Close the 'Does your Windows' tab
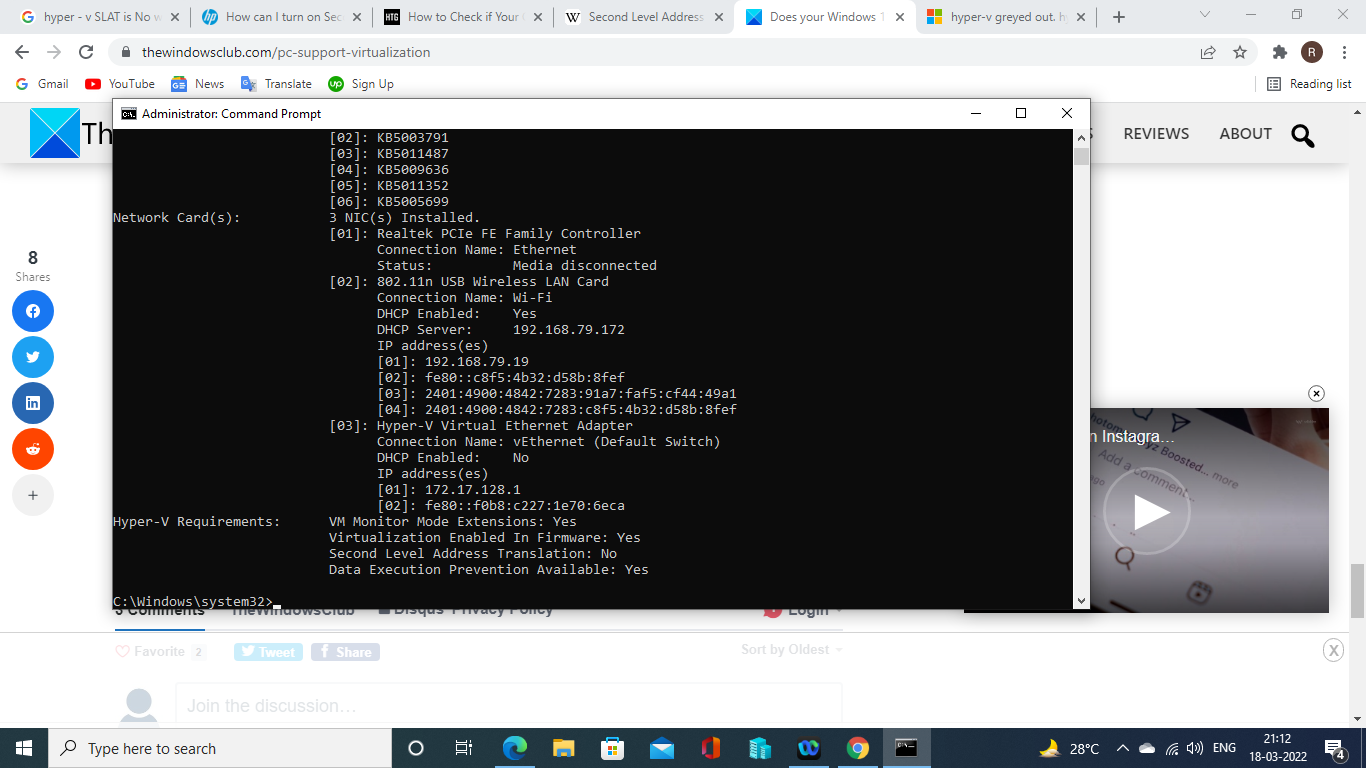 (899, 17)
